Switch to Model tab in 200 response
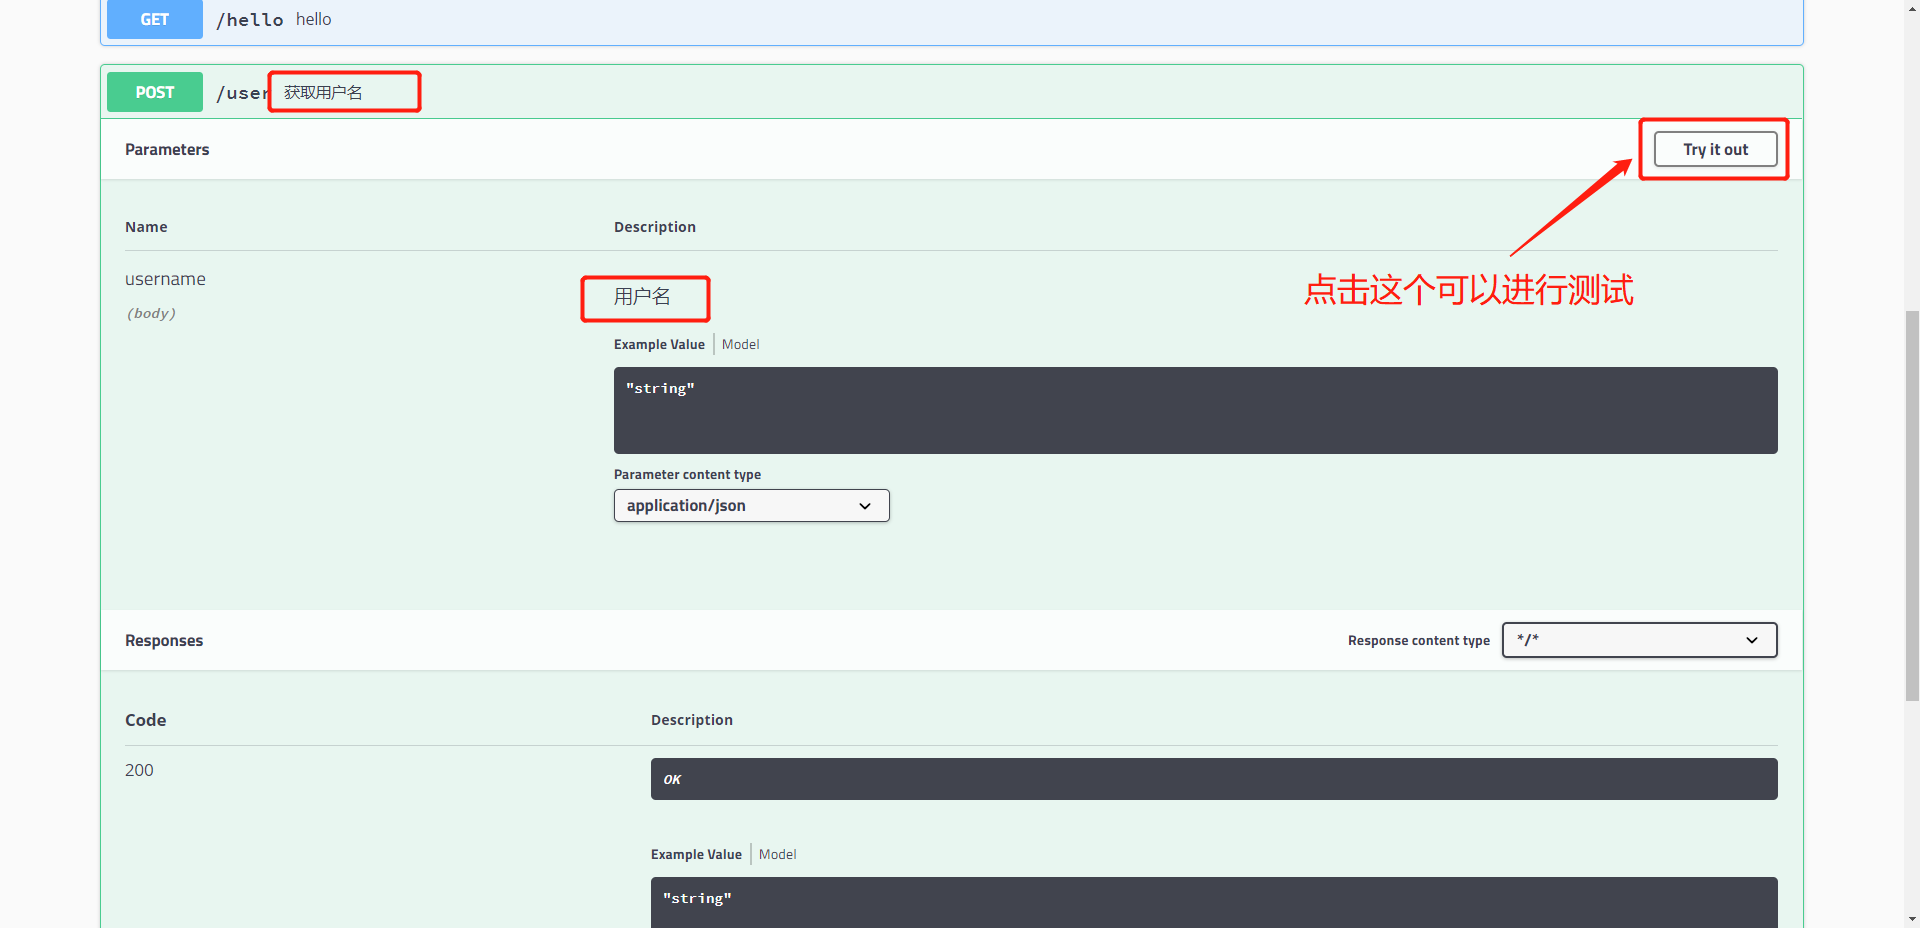Screen dimensions: 1920x928 [777, 854]
